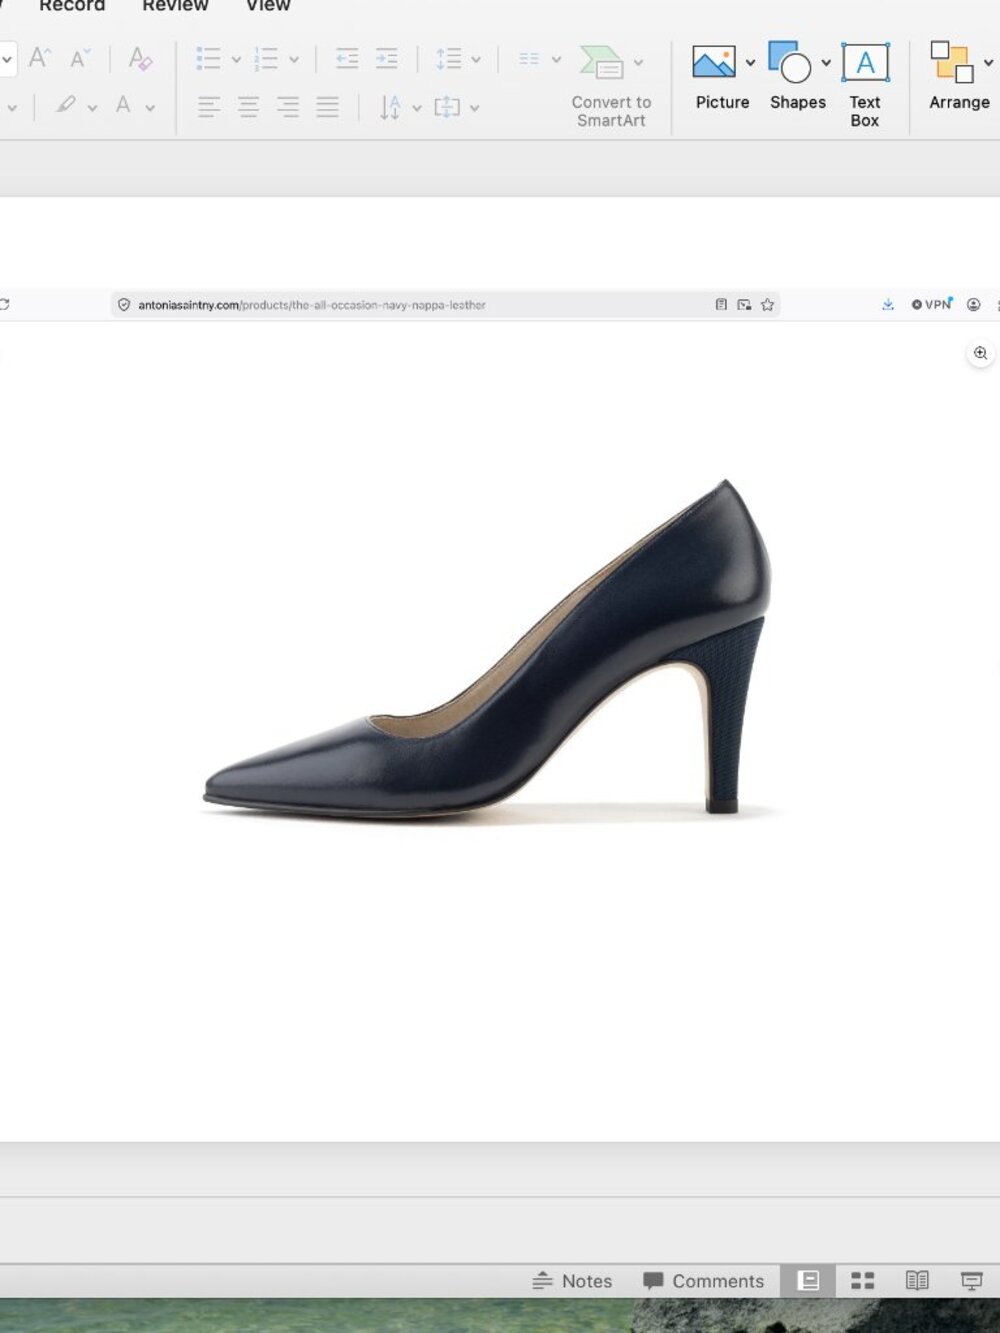The image size is (1000, 1333).
Task: Start the slide show
Action: [971, 1281]
